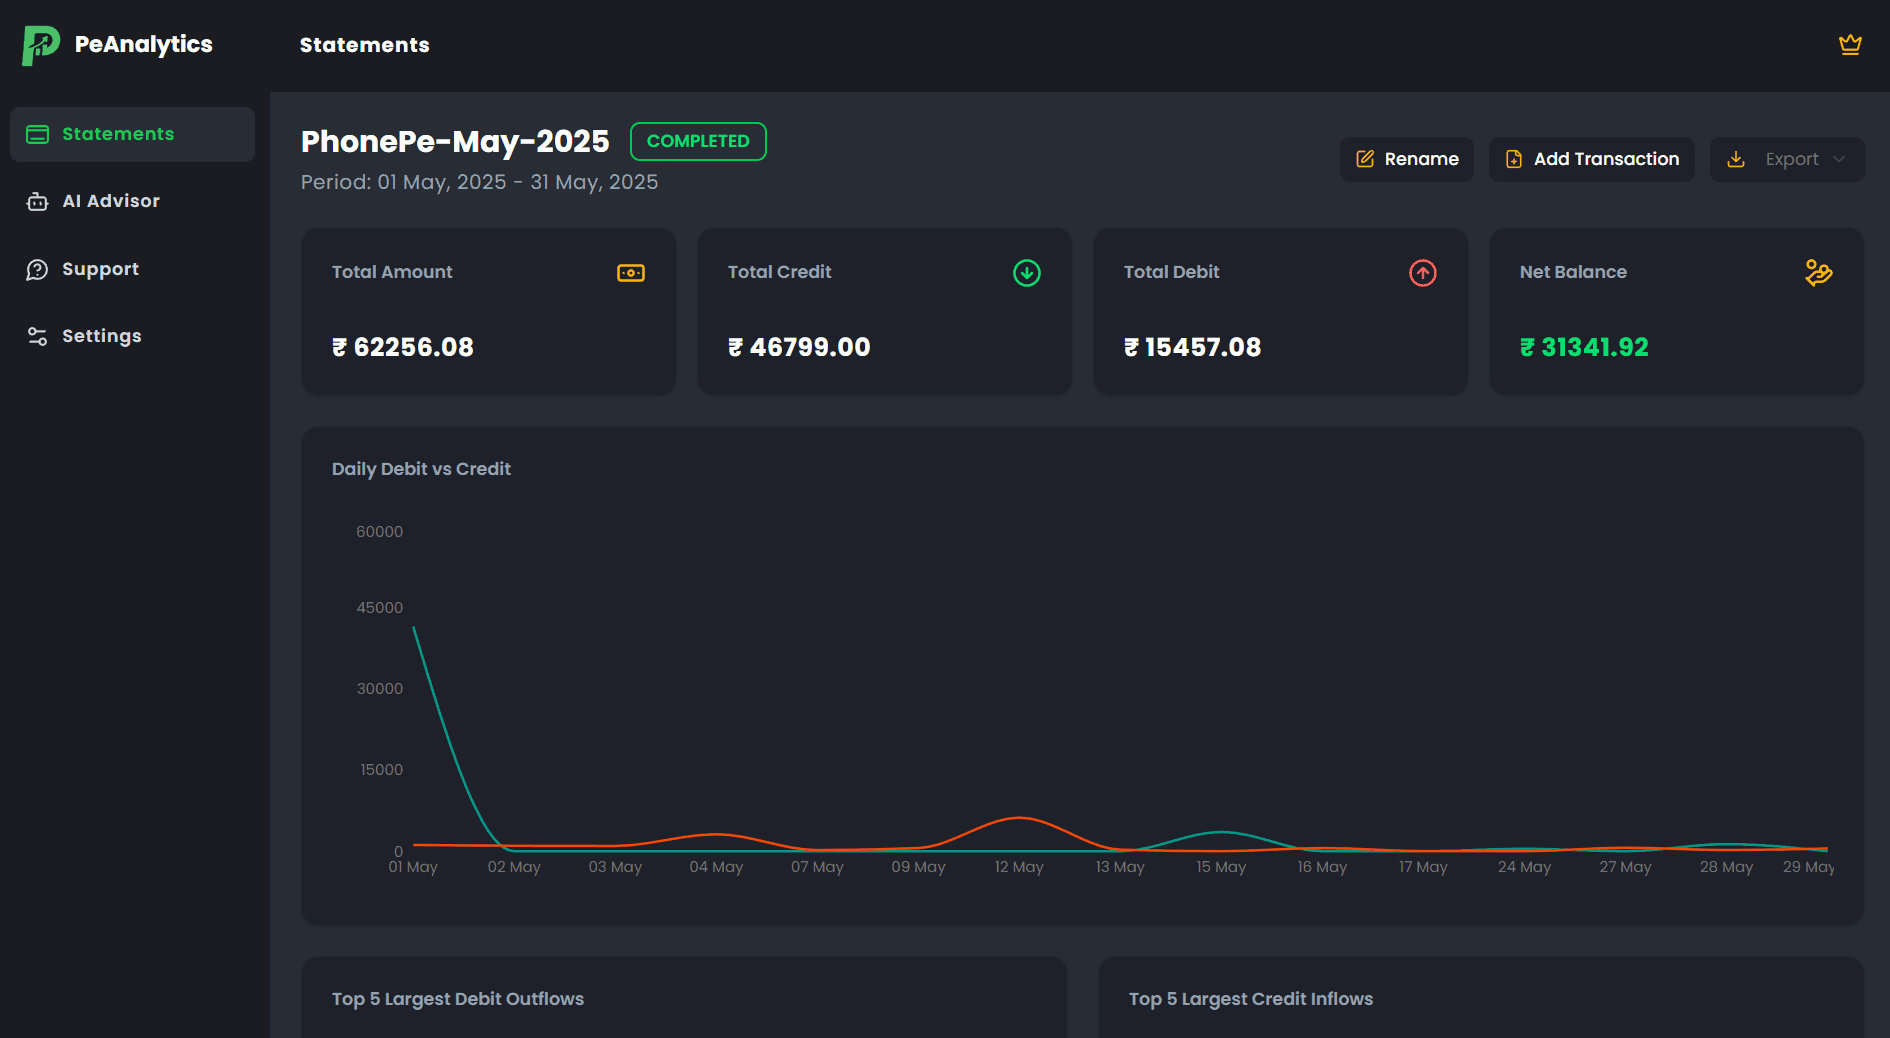This screenshot has width=1890, height=1038.
Task: Click the cash icon on Total Amount card
Action: [x=631, y=272]
